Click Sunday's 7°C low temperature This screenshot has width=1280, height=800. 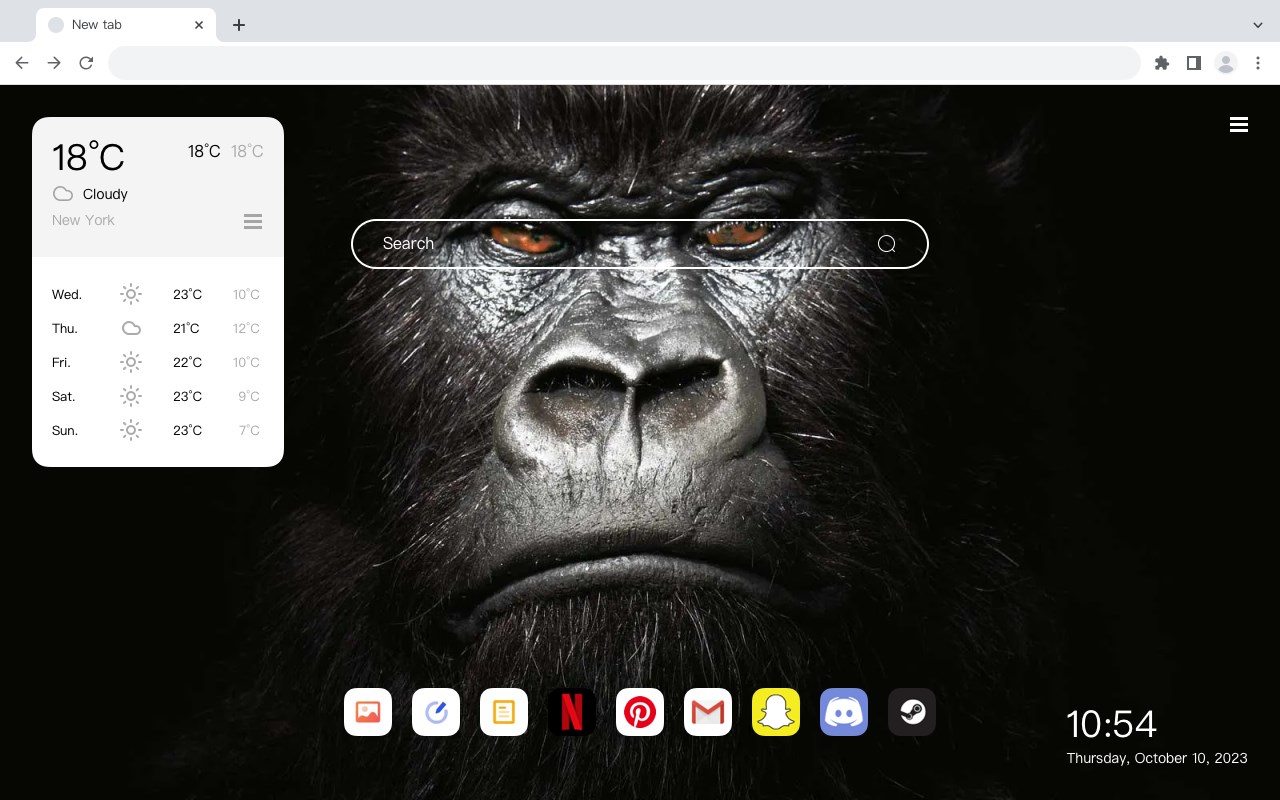(x=249, y=430)
